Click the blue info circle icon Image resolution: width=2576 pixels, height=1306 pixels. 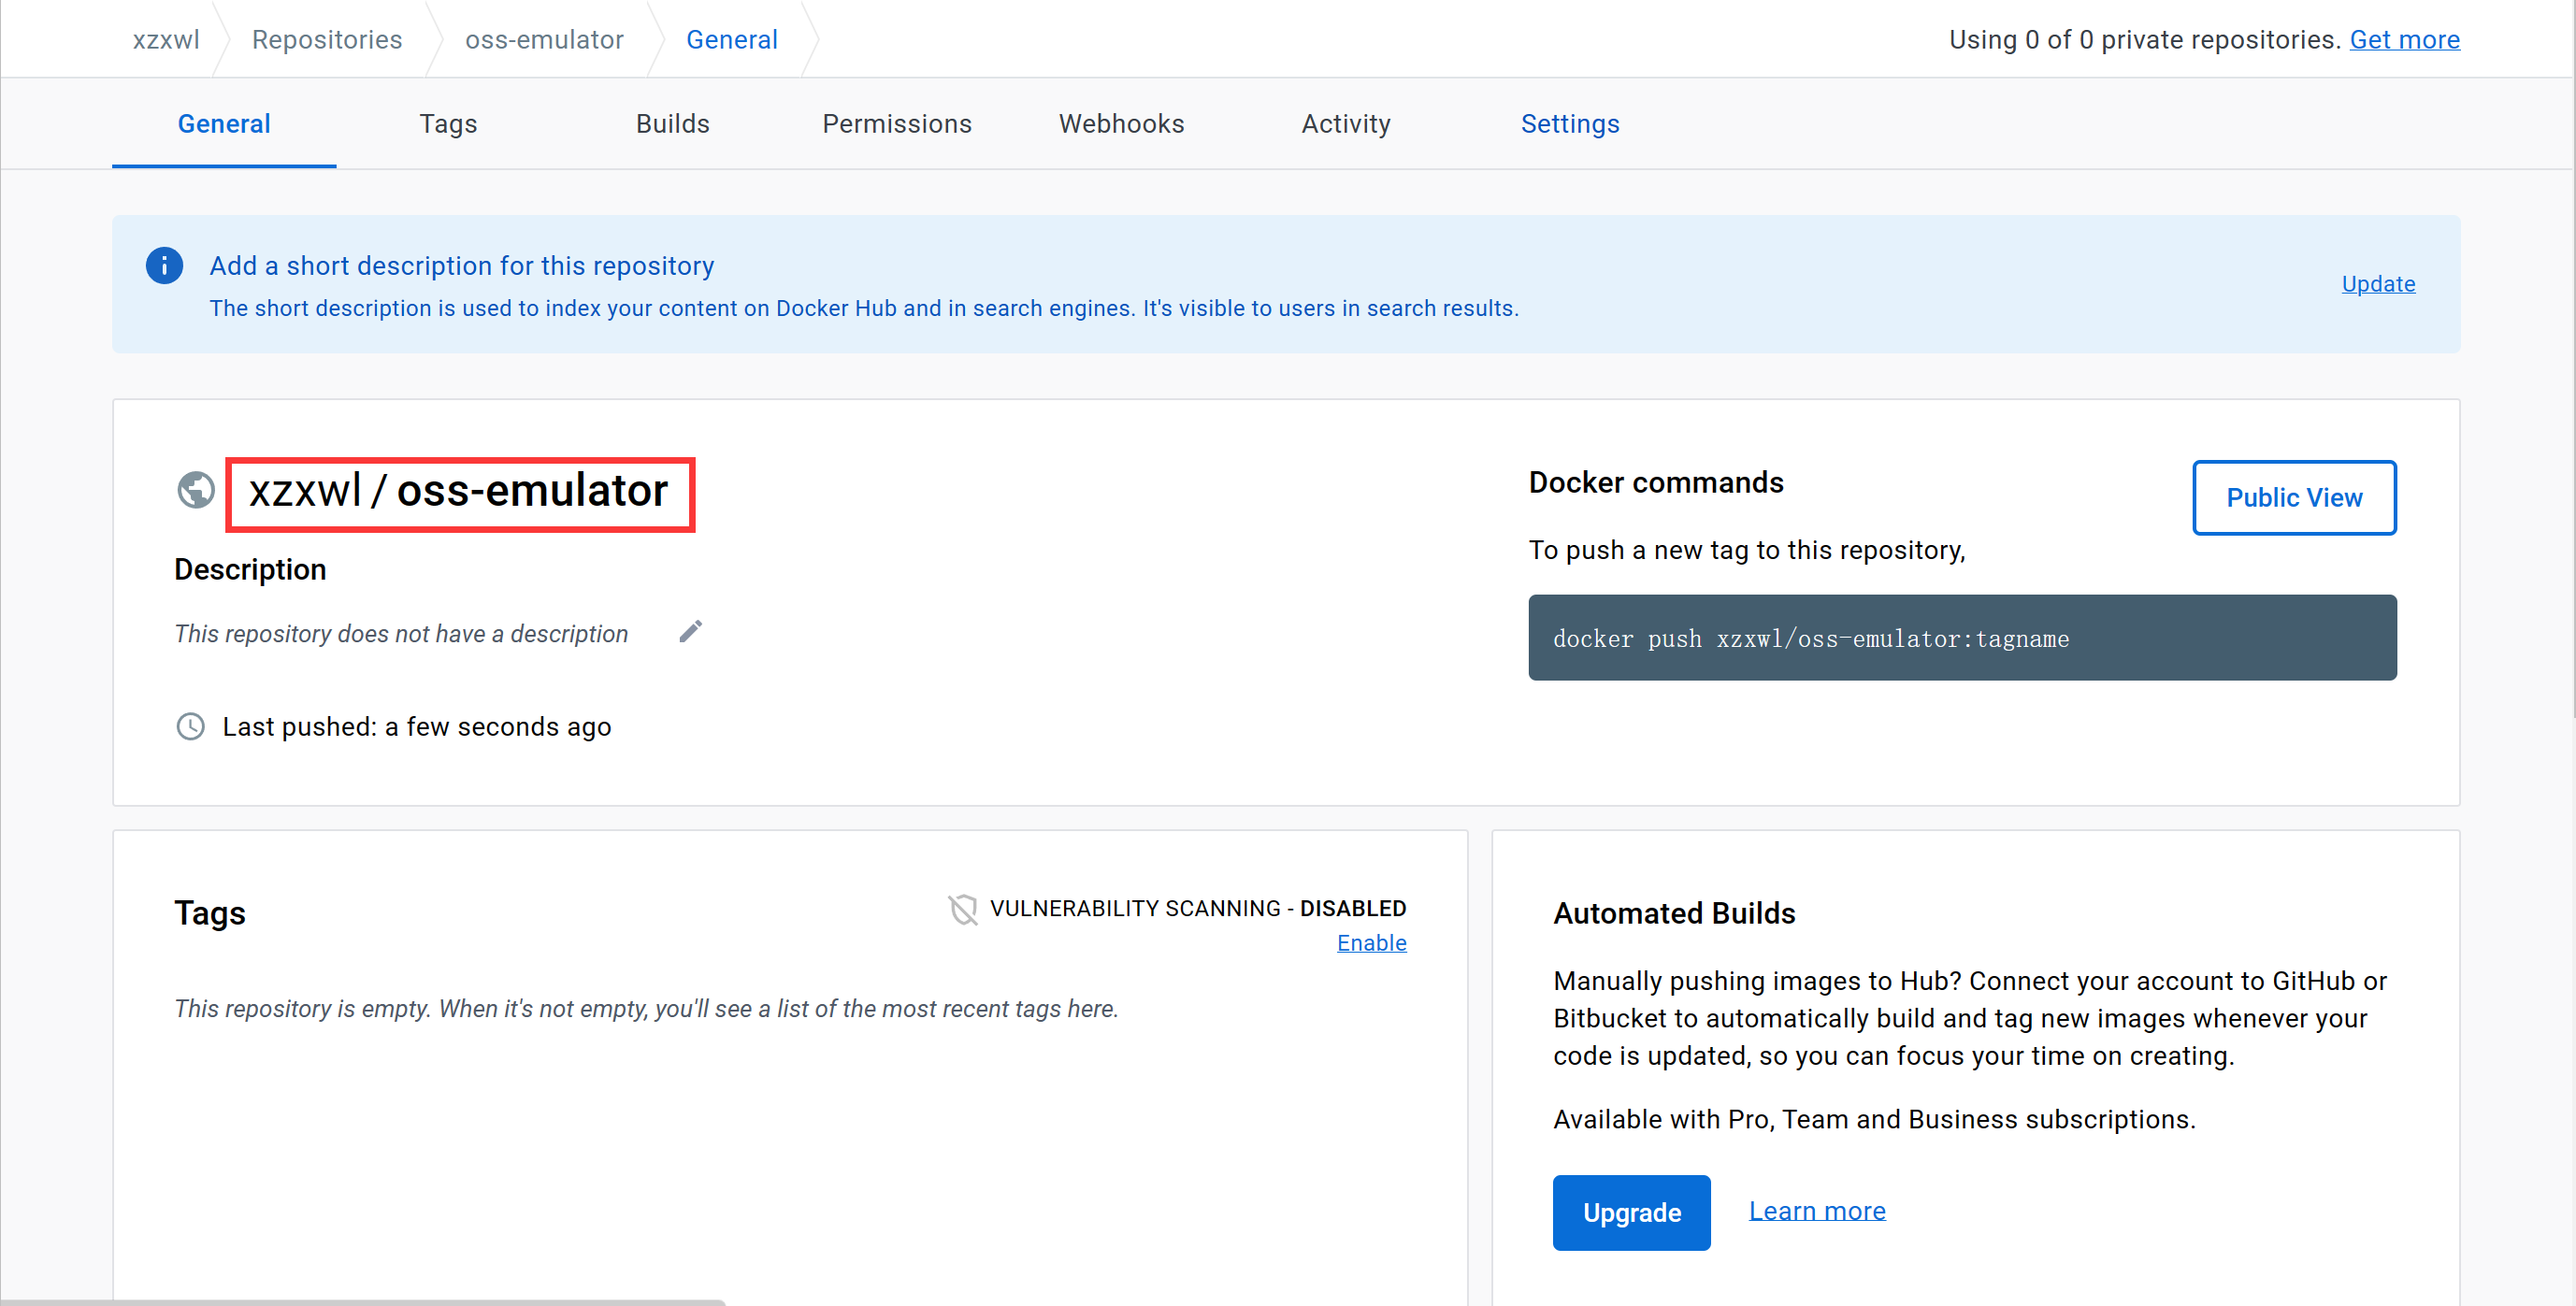tap(164, 266)
